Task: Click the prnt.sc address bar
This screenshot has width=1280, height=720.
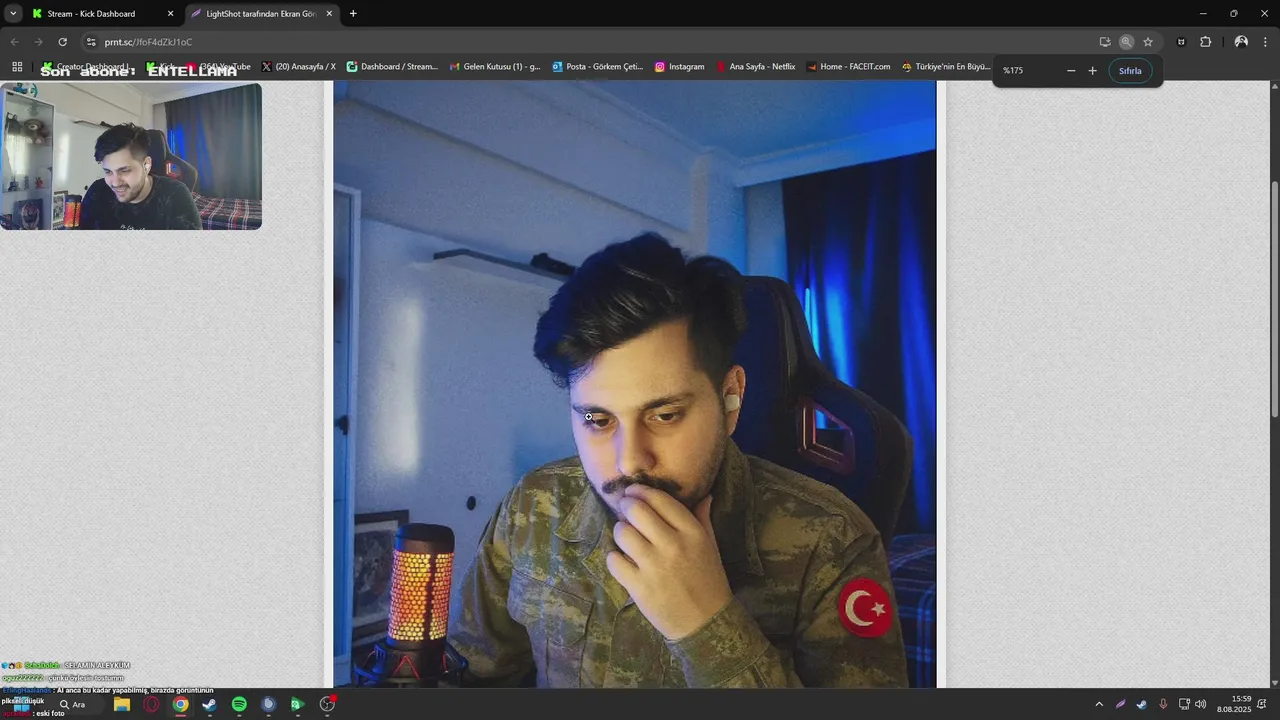Action: 590,42
